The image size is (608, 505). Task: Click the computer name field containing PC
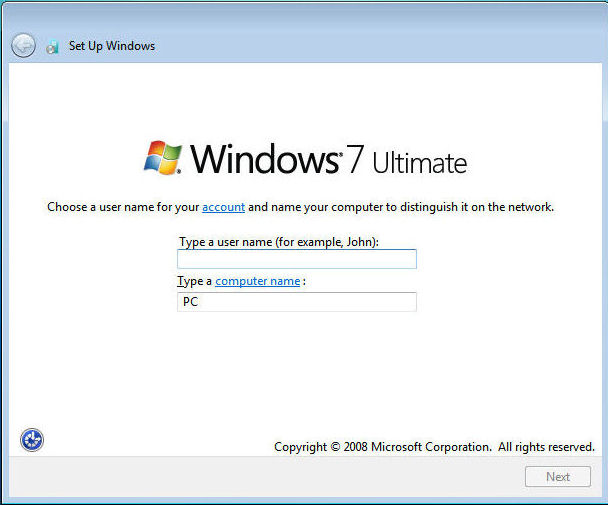pos(296,302)
